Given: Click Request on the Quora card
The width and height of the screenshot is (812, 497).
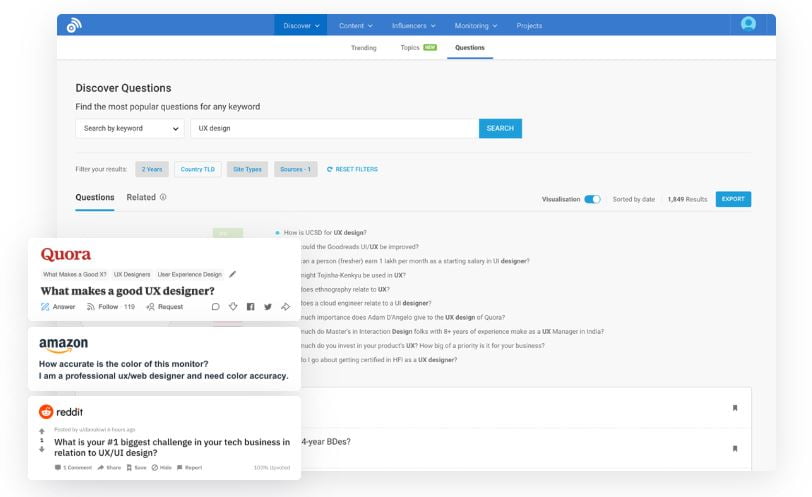Looking at the screenshot, I should [x=165, y=307].
